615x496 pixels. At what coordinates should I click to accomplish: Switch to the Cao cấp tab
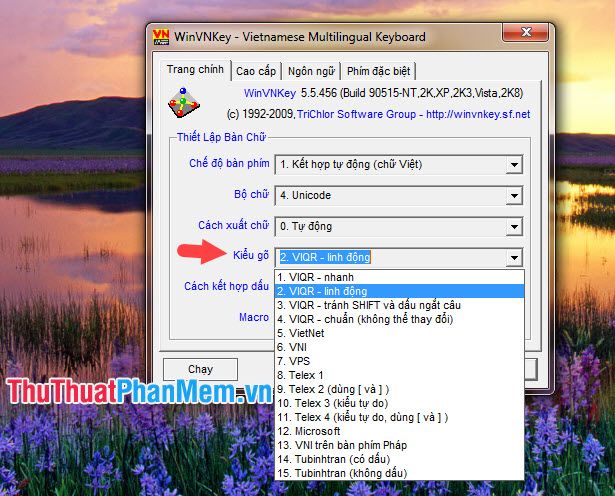255,71
